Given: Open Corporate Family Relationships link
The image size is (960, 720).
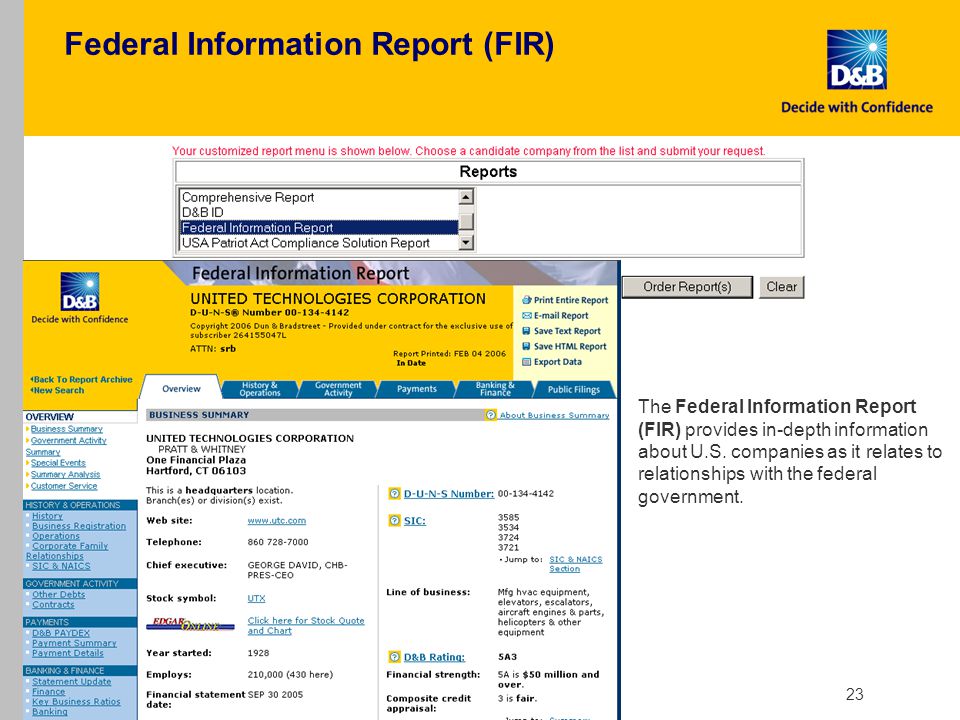Looking at the screenshot, I should (67, 551).
